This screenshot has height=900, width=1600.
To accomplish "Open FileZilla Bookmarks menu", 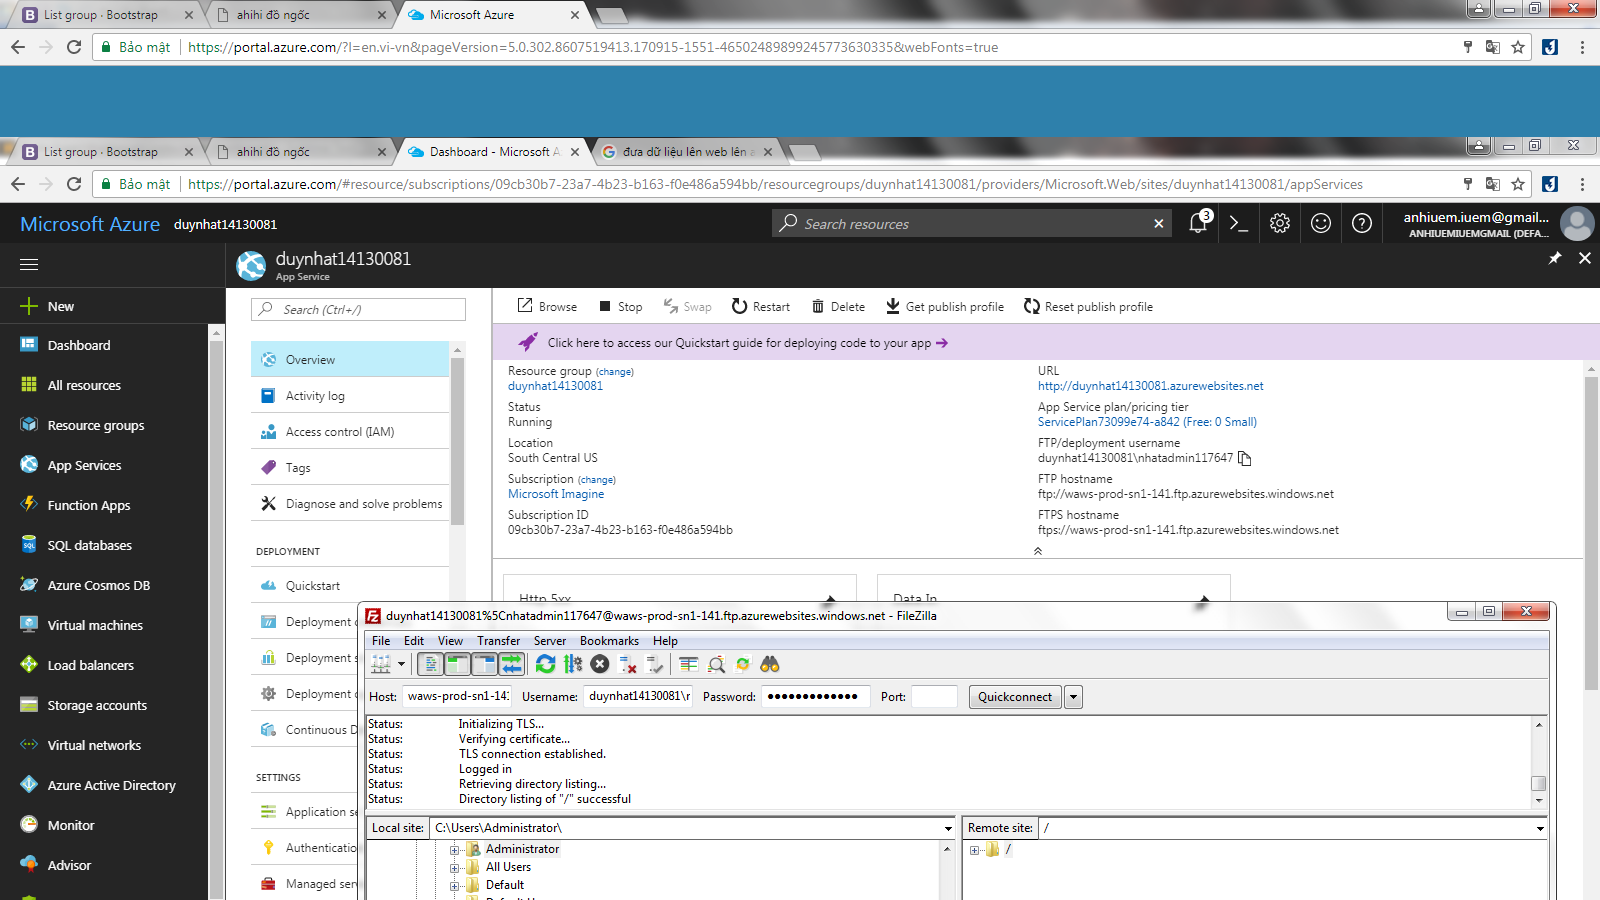I will [x=609, y=641].
